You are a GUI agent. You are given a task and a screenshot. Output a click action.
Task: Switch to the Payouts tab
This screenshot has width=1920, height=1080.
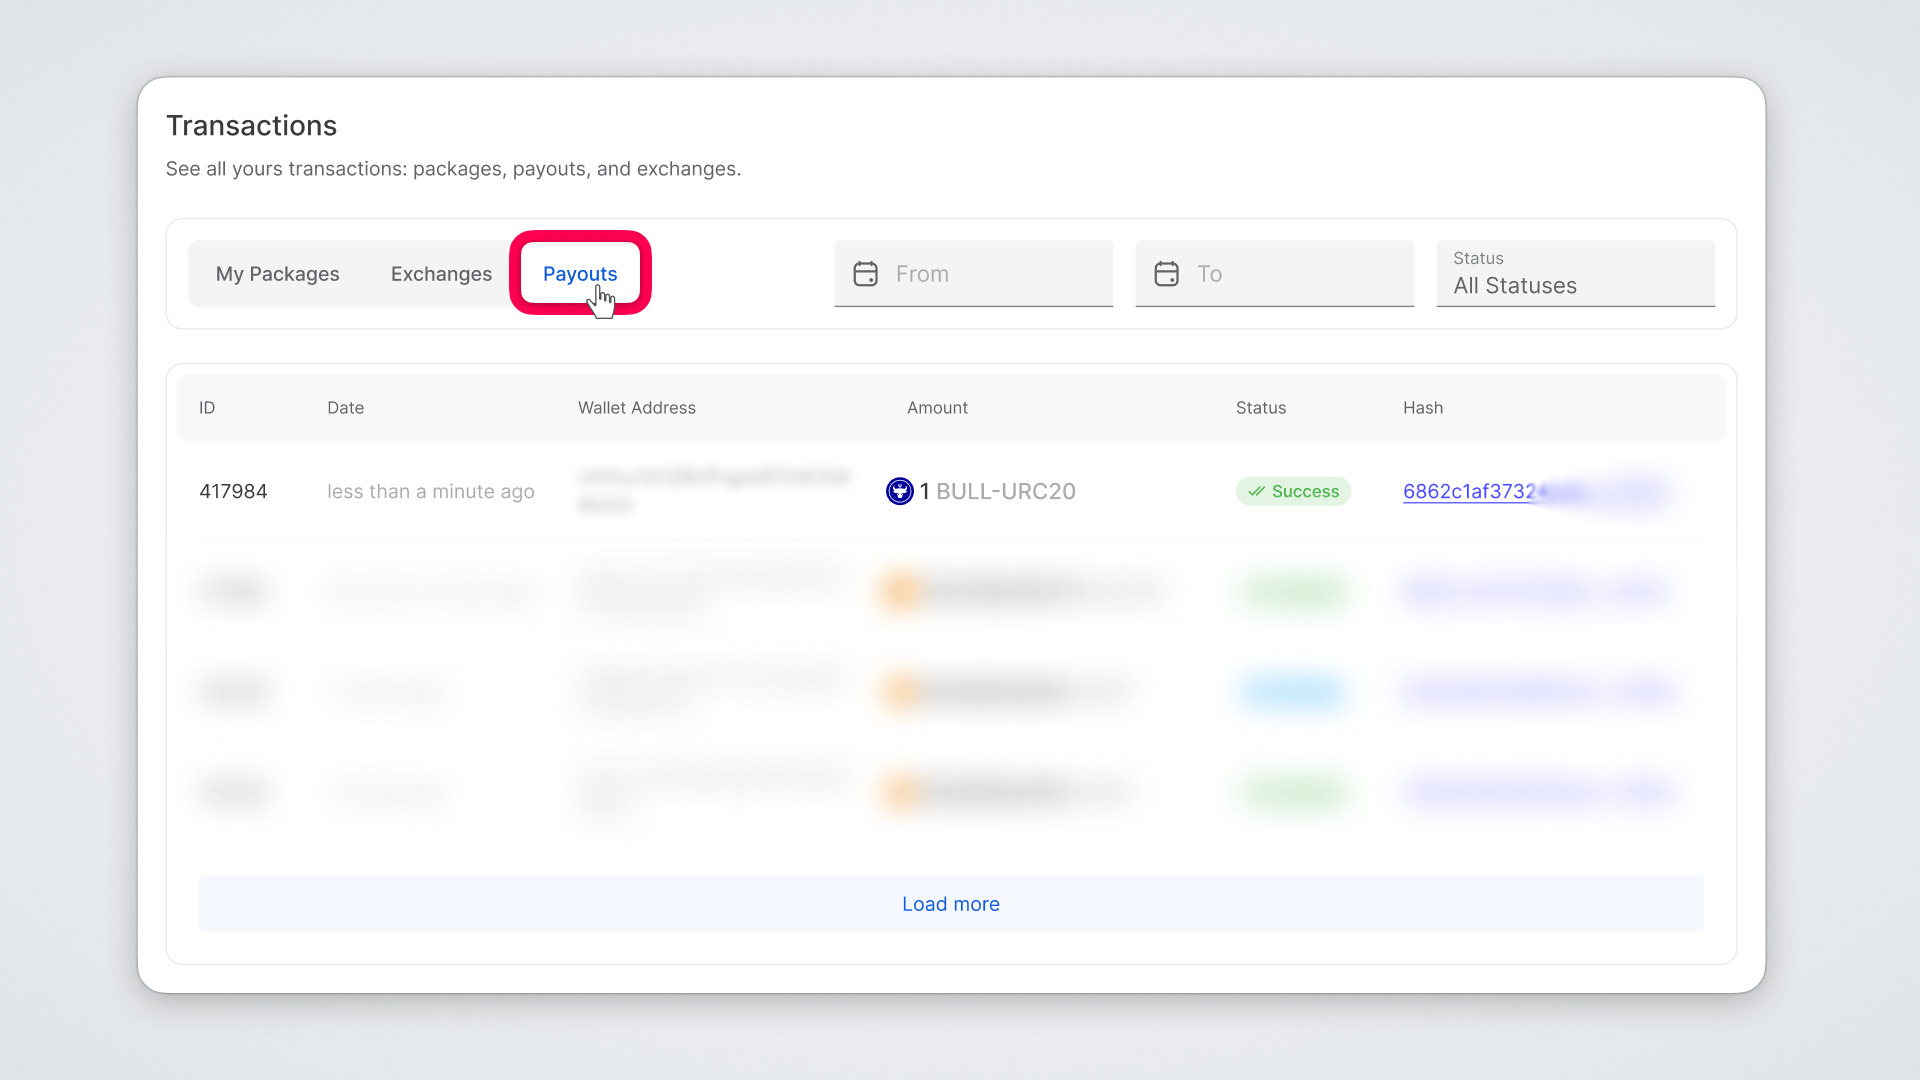coord(579,274)
